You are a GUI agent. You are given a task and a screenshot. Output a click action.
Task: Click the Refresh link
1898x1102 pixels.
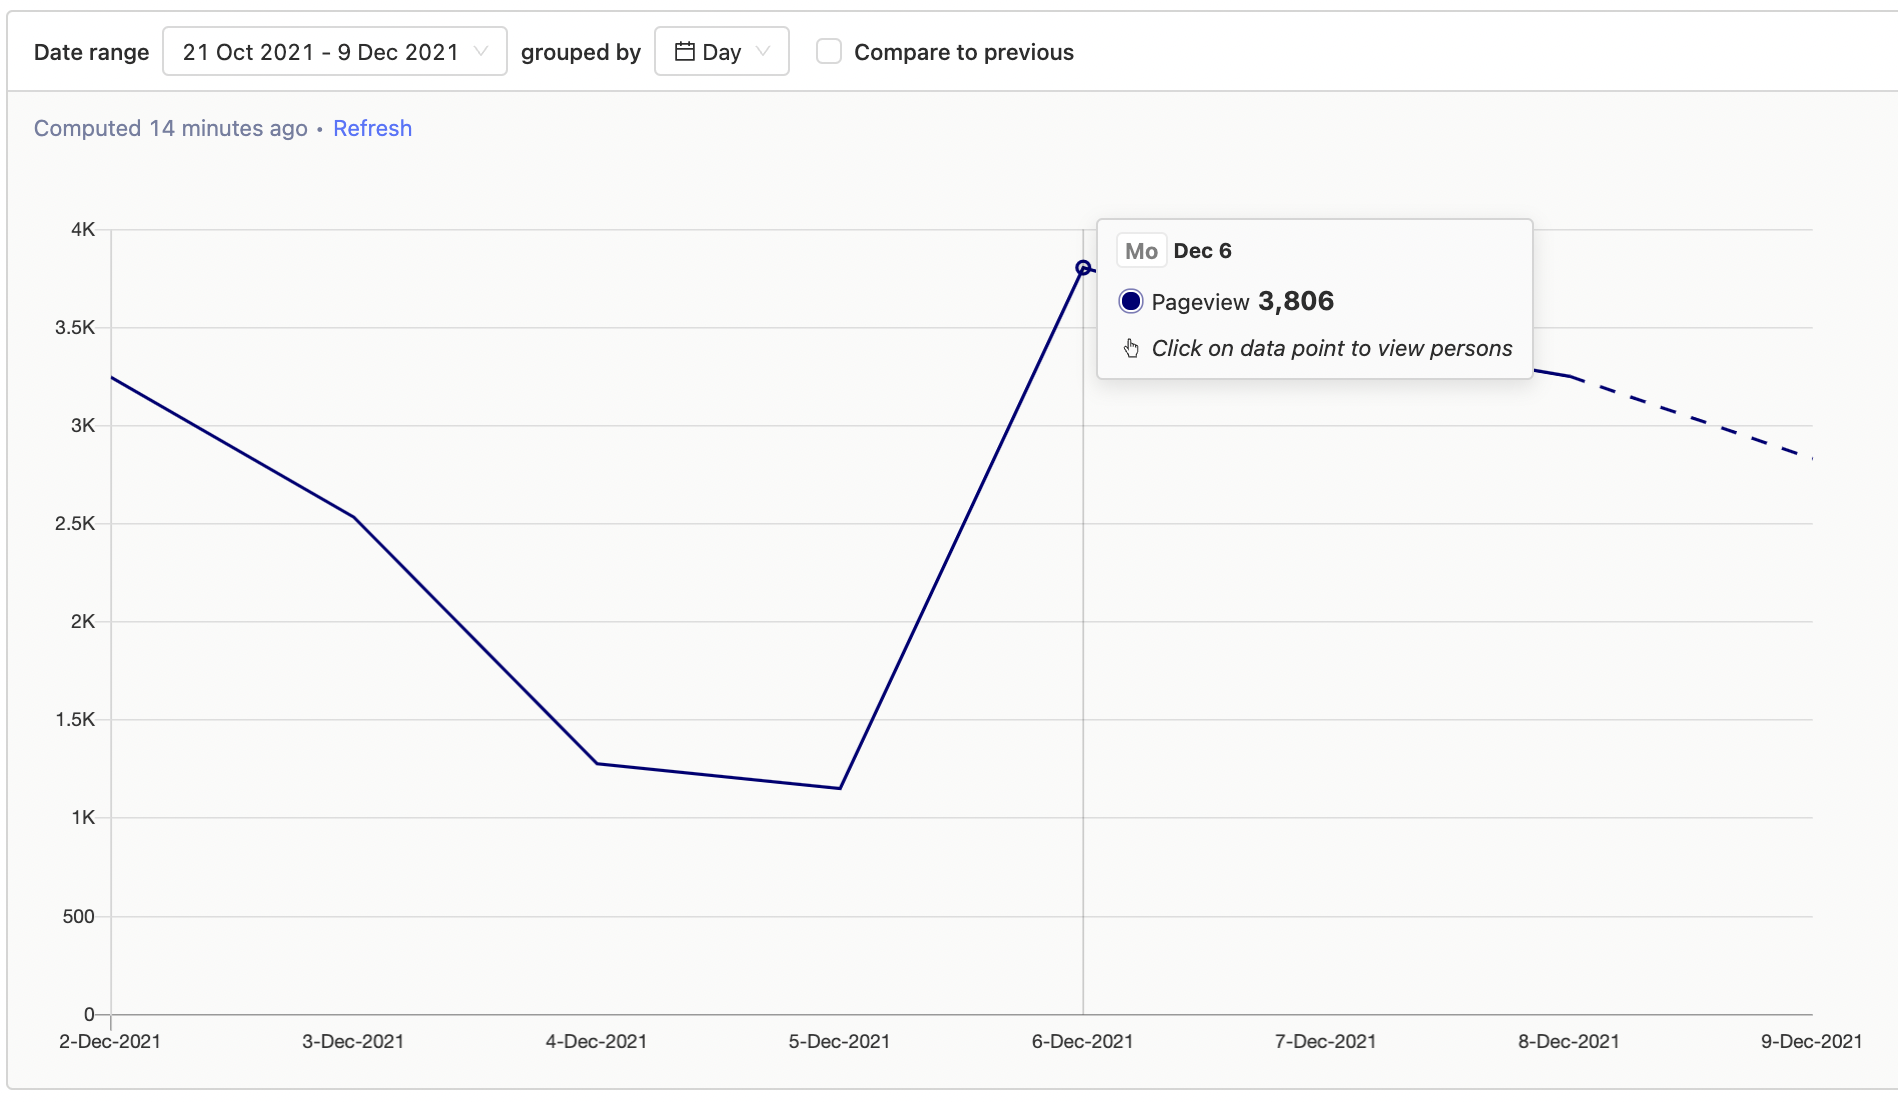coord(372,128)
